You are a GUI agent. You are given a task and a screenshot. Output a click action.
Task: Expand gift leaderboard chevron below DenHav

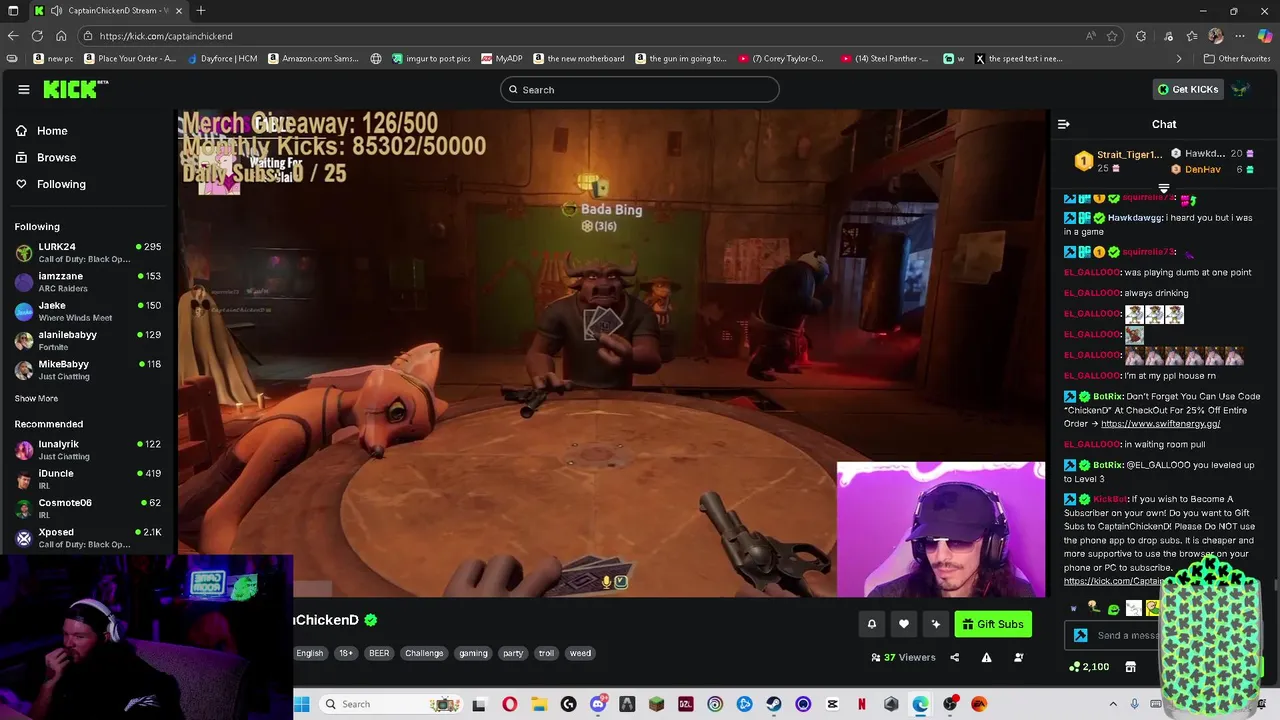[1164, 188]
